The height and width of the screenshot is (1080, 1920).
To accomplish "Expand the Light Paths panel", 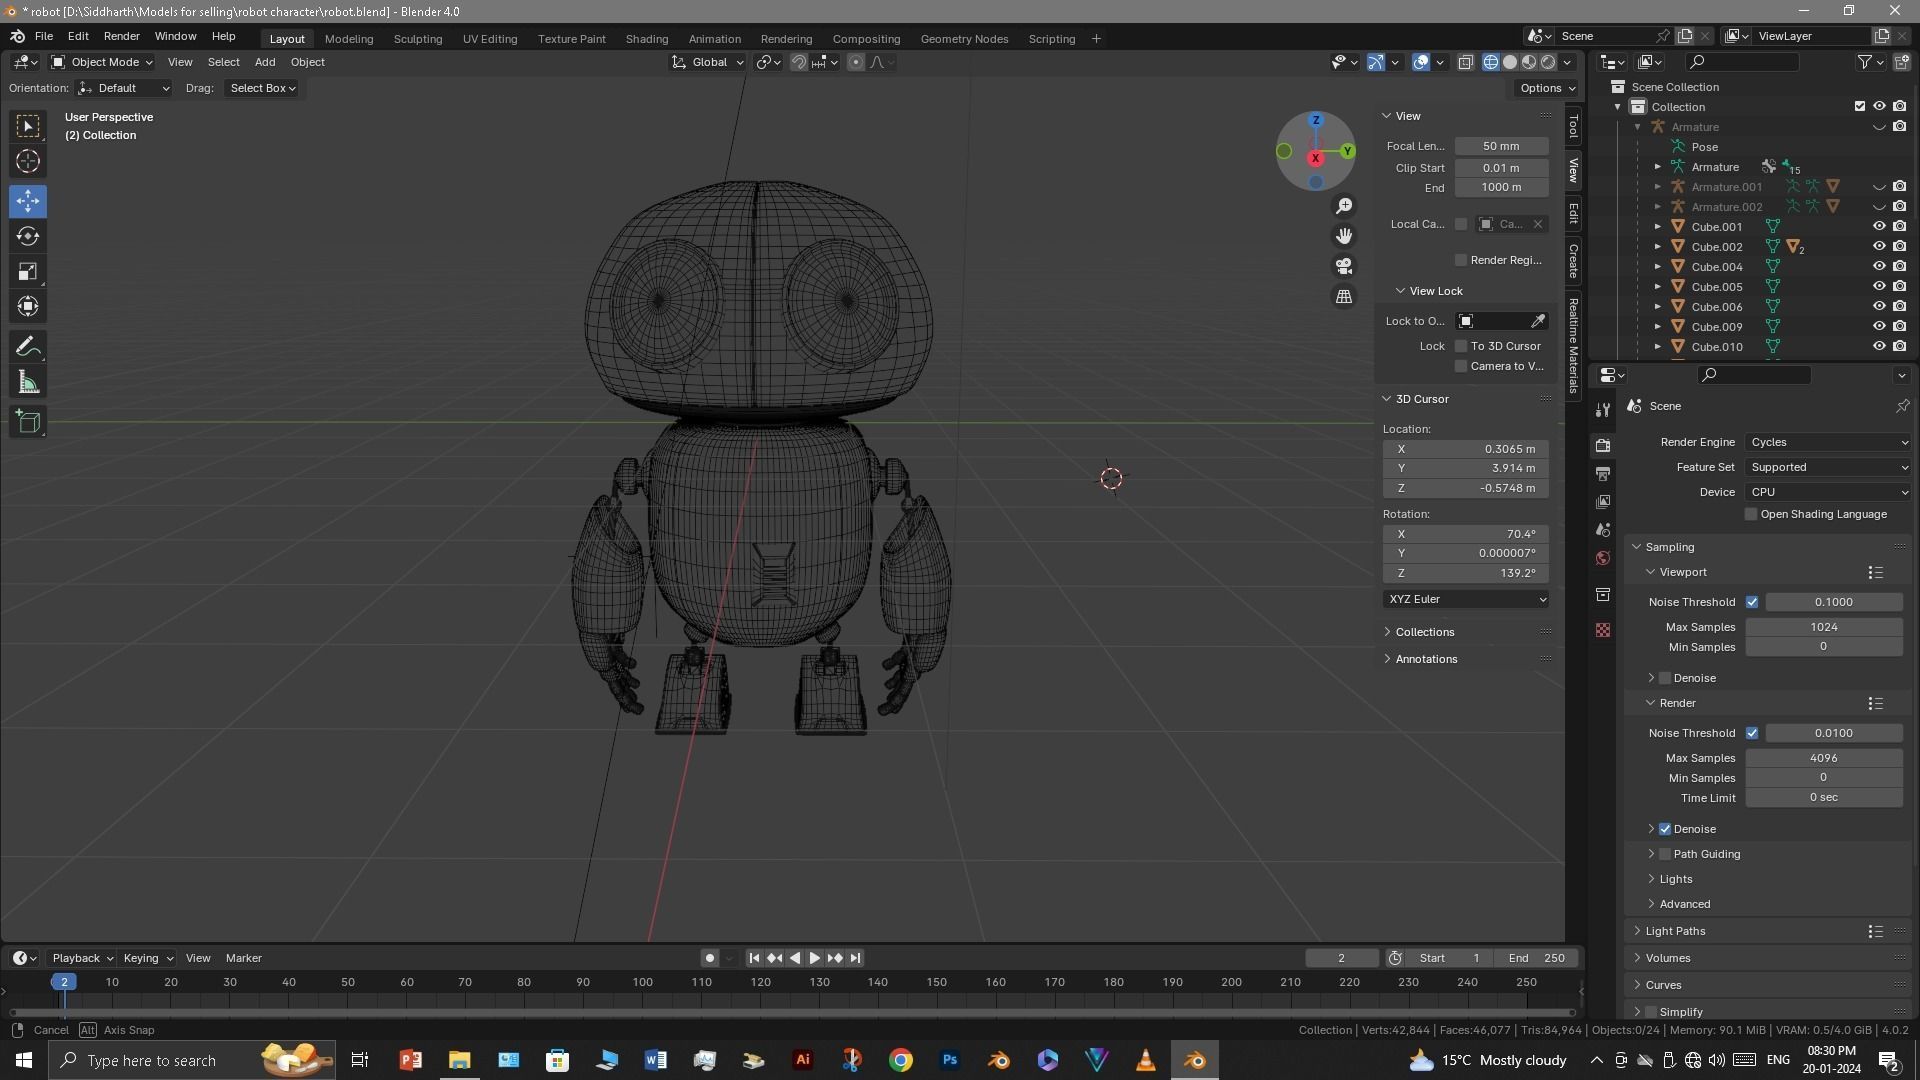I will tap(1675, 931).
